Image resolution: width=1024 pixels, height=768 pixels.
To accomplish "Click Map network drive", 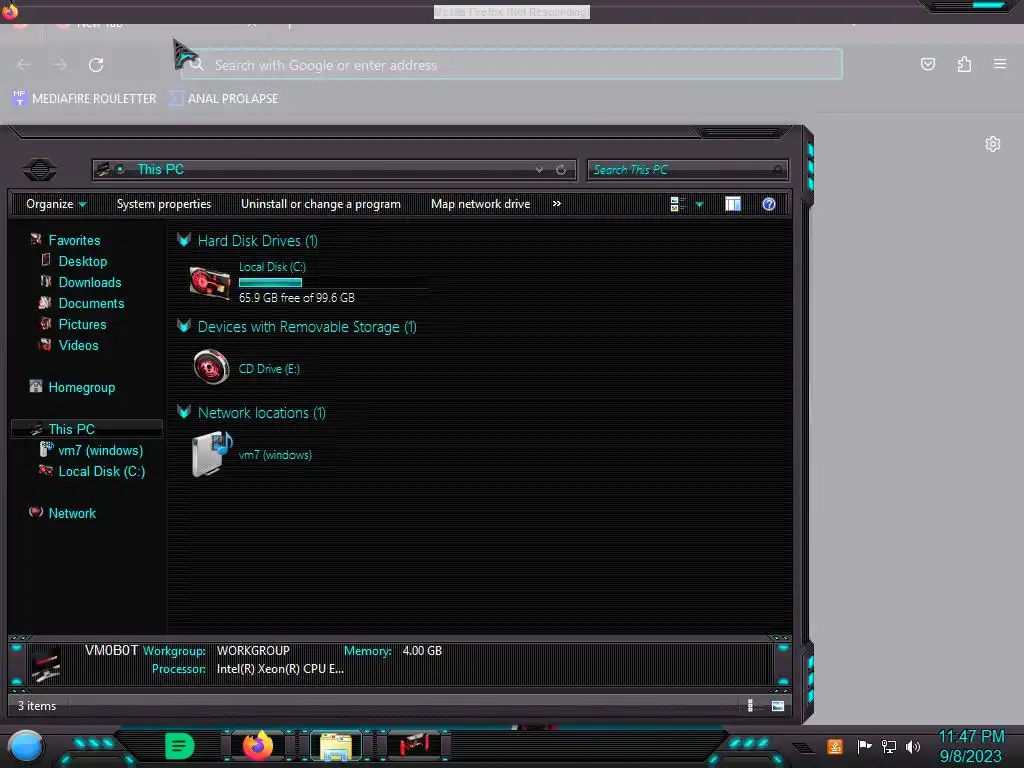I will point(481,204).
